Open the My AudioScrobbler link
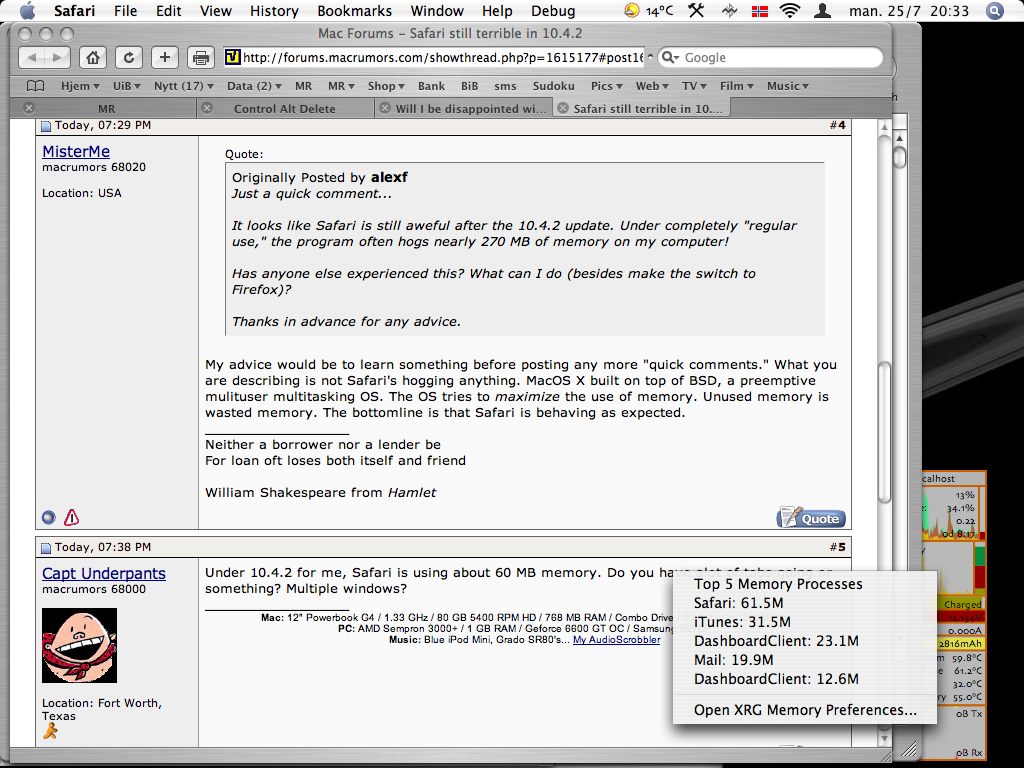 pyautogui.click(x=616, y=640)
